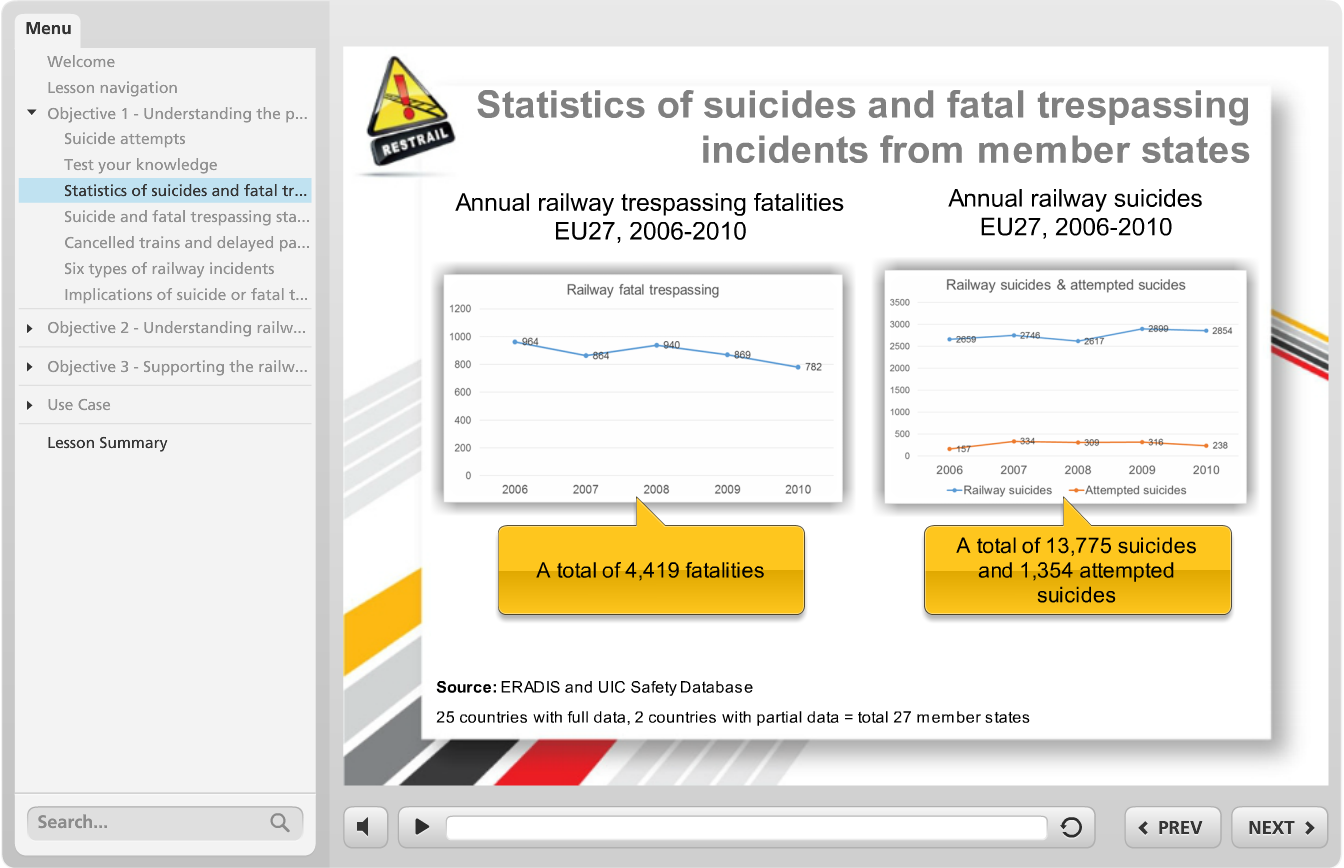Screen dimensions: 1344x868
Task: Click the Annual railway trespassing fatalities heading
Action: pyautogui.click(x=650, y=217)
